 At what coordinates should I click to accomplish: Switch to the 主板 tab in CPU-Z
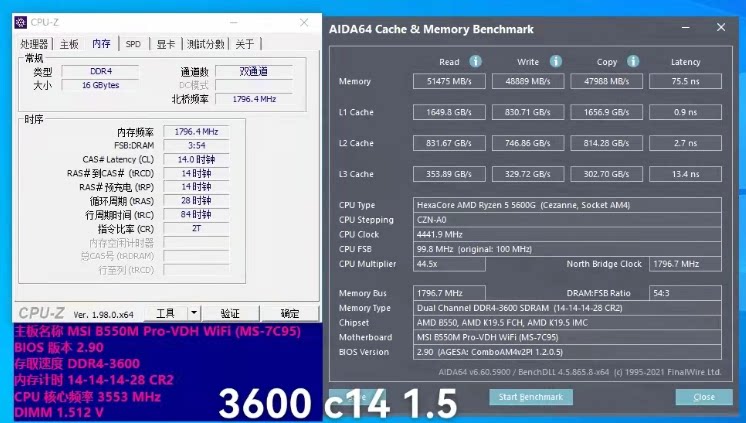pos(69,44)
